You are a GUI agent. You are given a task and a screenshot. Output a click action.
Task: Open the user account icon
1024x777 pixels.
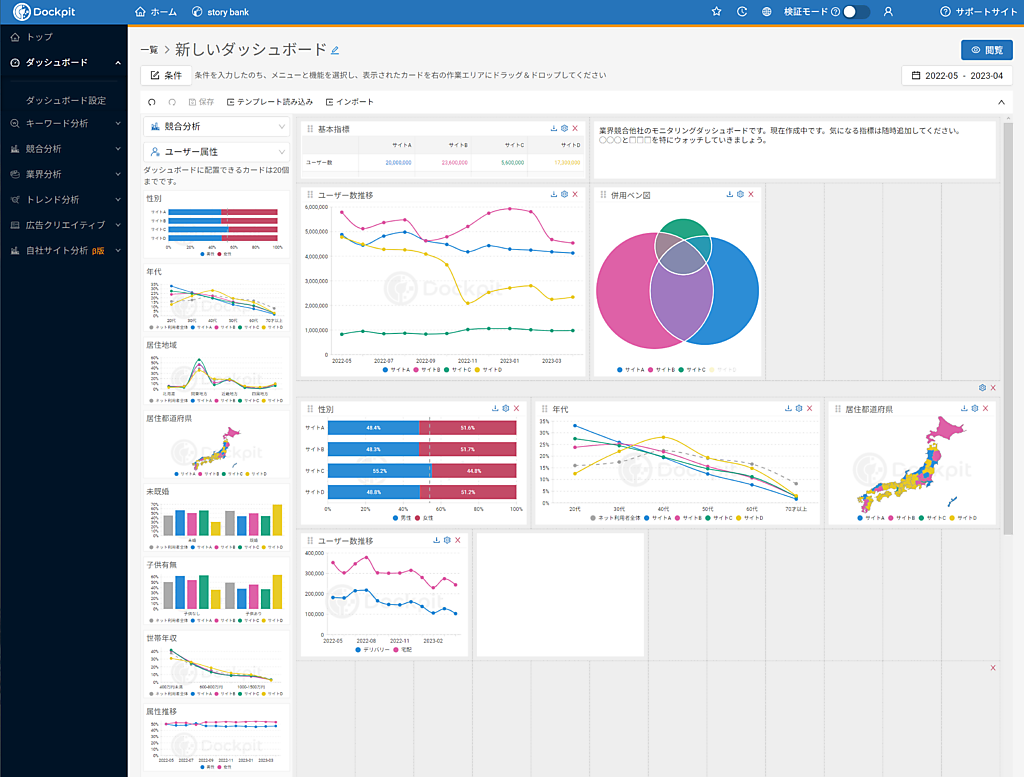[888, 12]
